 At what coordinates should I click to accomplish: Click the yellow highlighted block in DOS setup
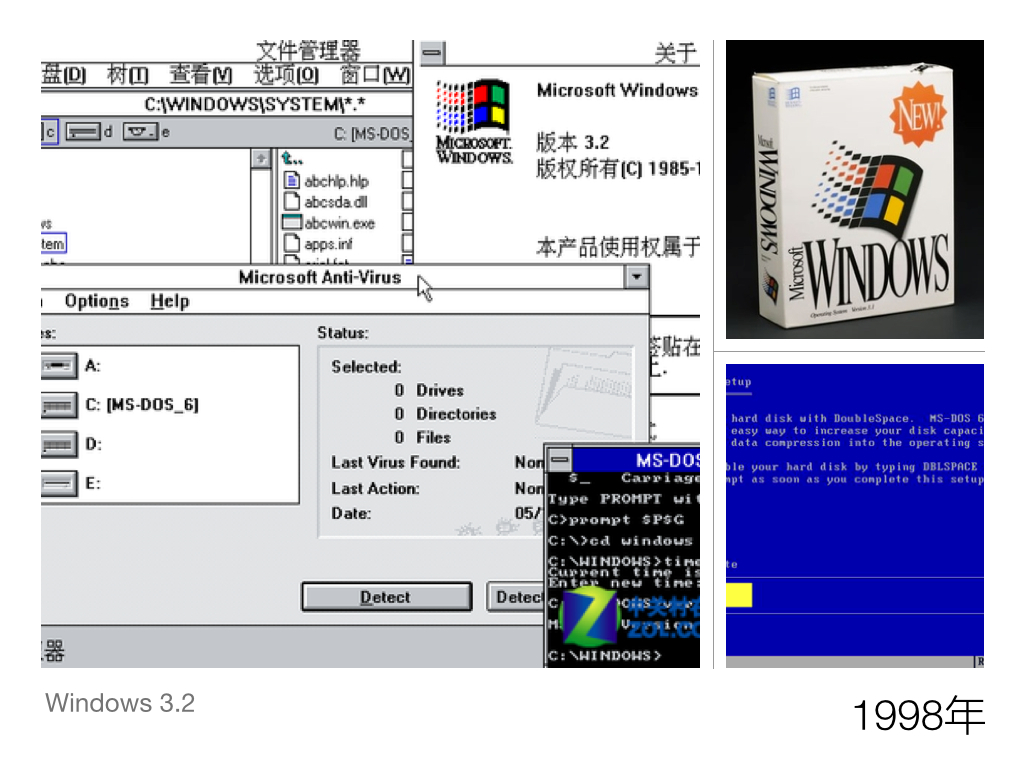739,596
